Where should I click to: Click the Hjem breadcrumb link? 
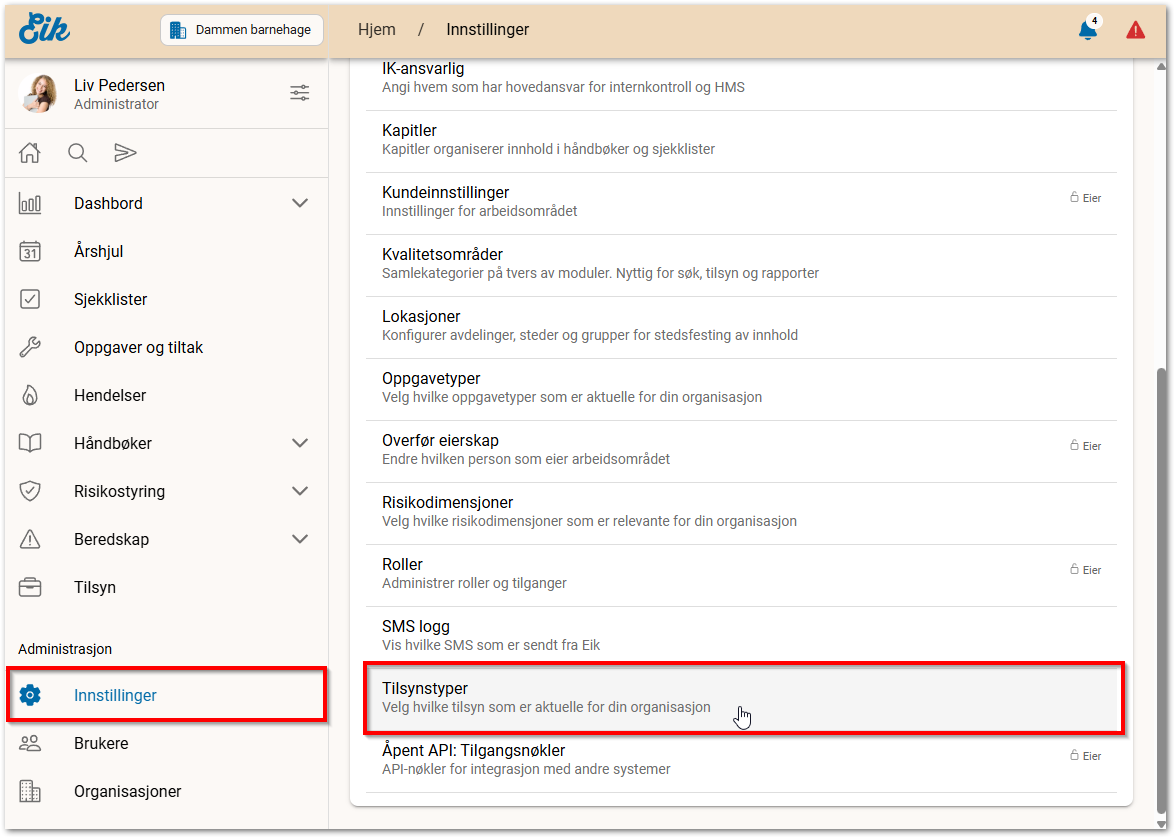point(377,30)
